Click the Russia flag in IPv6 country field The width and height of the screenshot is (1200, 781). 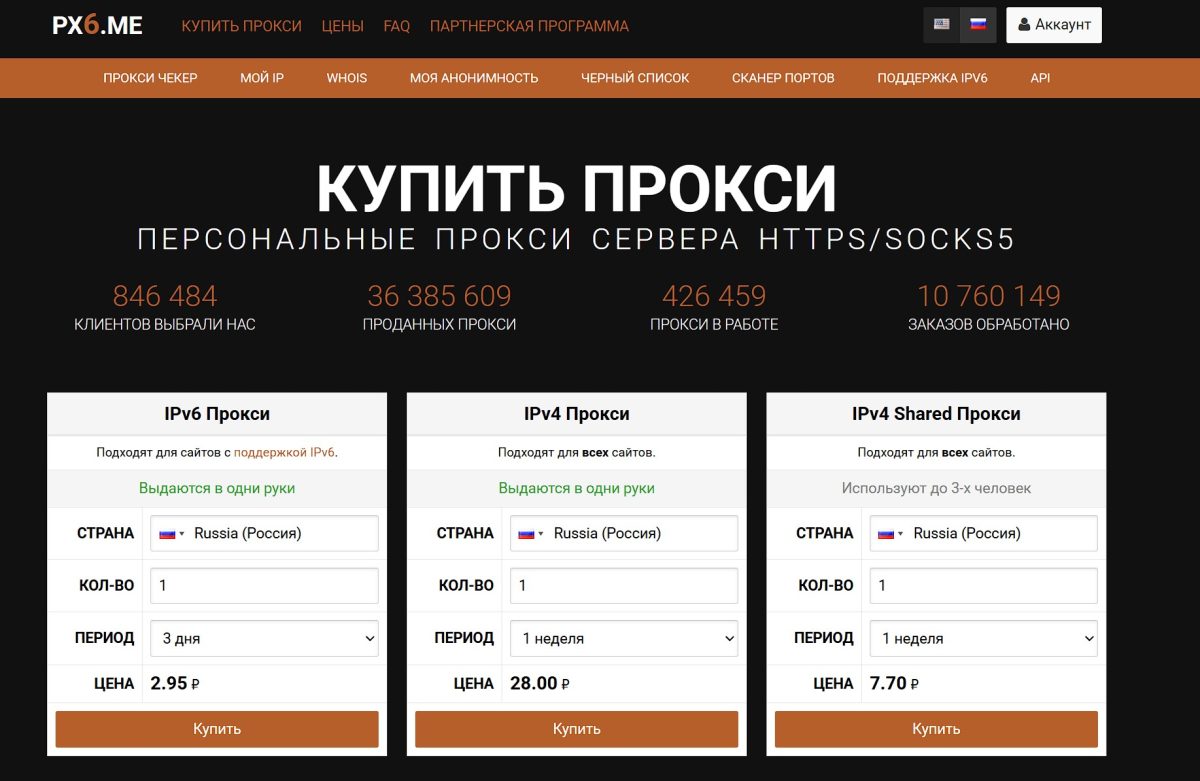[167, 534]
